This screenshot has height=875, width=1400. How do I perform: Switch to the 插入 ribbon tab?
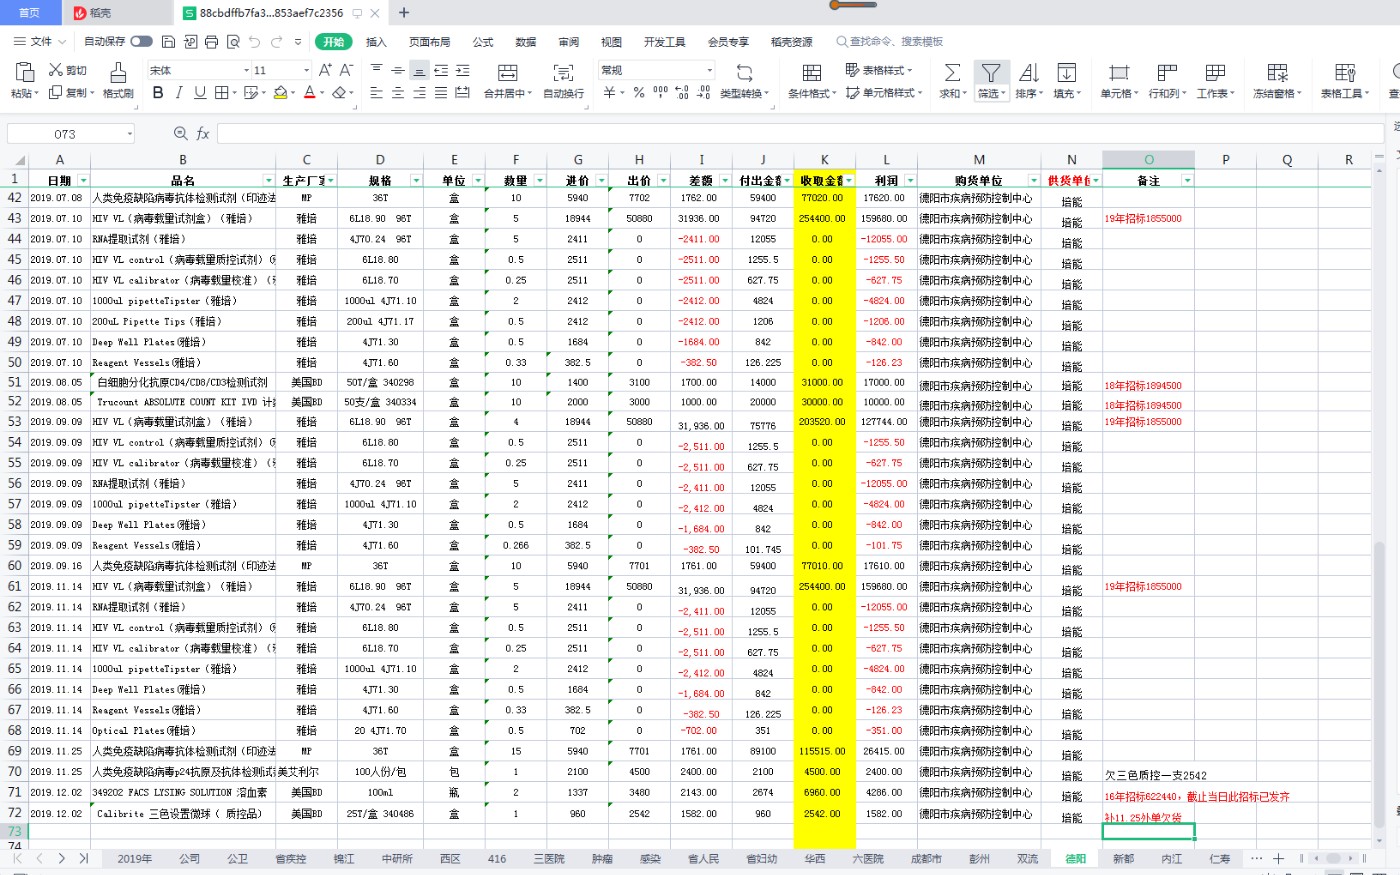[x=376, y=42]
